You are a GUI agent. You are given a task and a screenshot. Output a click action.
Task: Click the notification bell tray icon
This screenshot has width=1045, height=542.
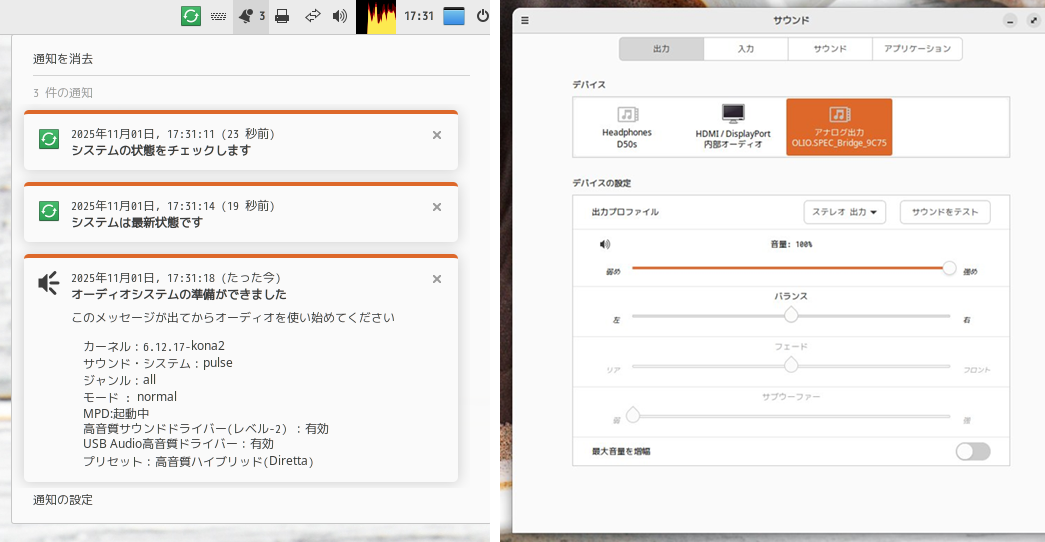pyautogui.click(x=246, y=16)
